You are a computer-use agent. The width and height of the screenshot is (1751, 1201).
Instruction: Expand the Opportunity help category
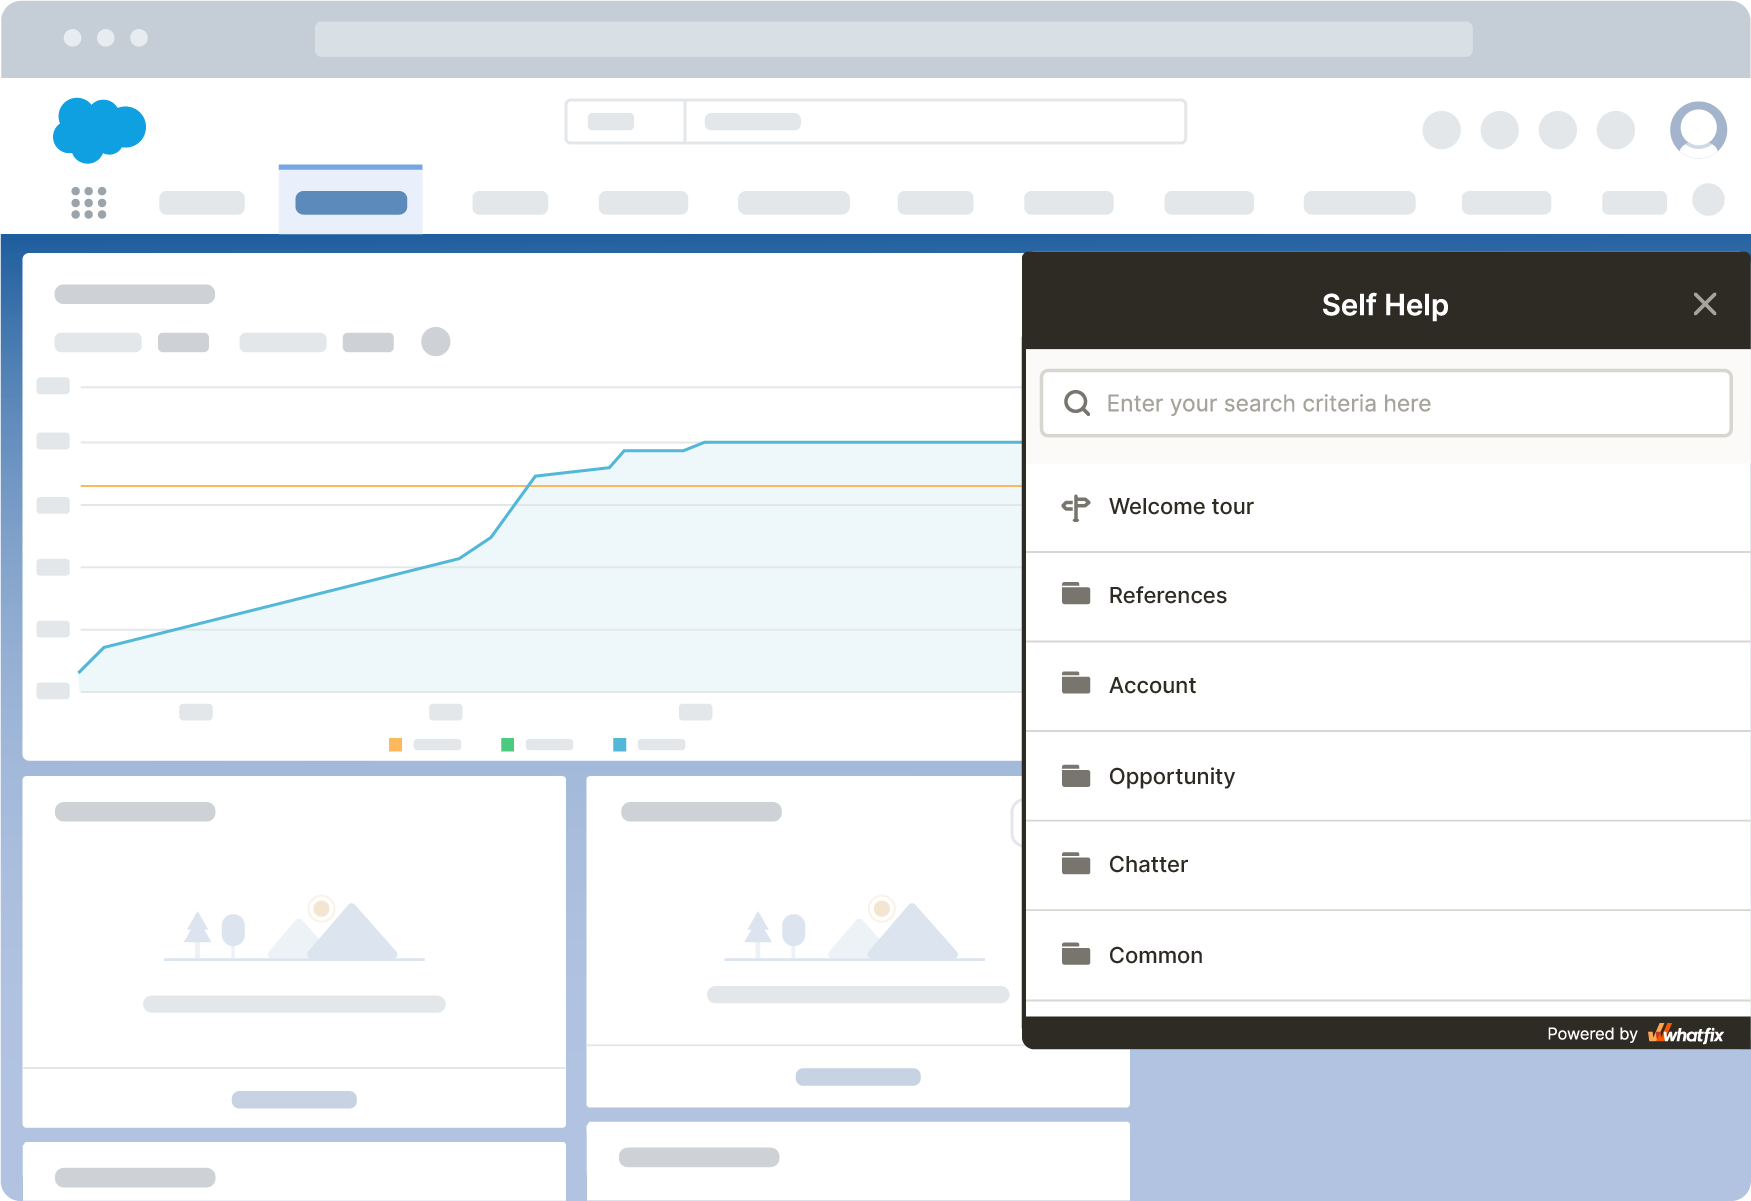(x=1171, y=776)
